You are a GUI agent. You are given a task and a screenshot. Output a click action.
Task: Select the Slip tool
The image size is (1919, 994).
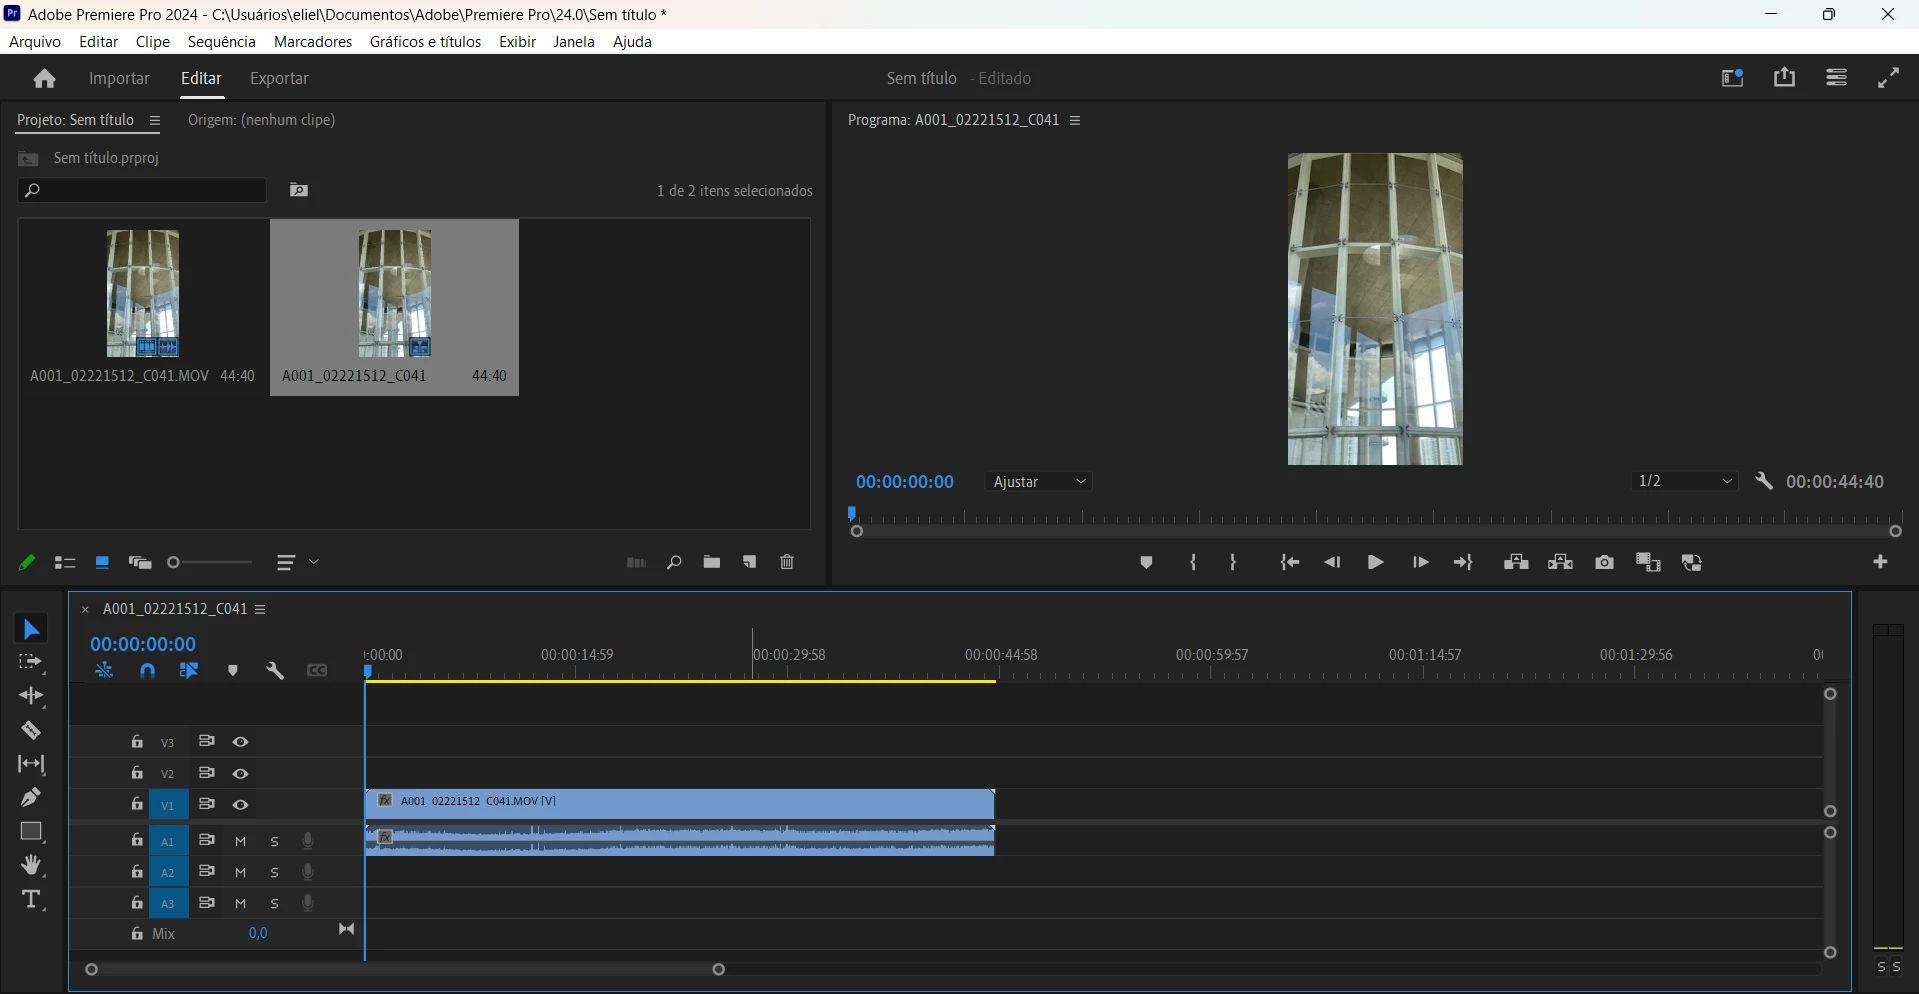click(31, 764)
